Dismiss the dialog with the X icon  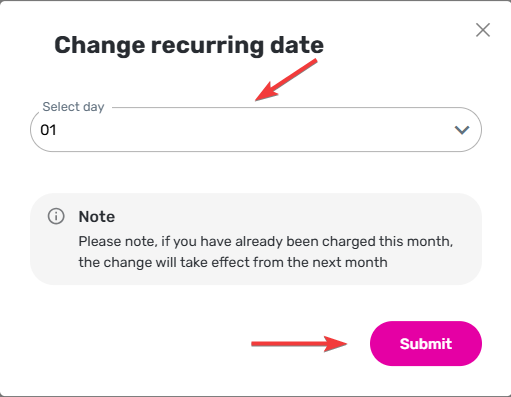click(483, 30)
